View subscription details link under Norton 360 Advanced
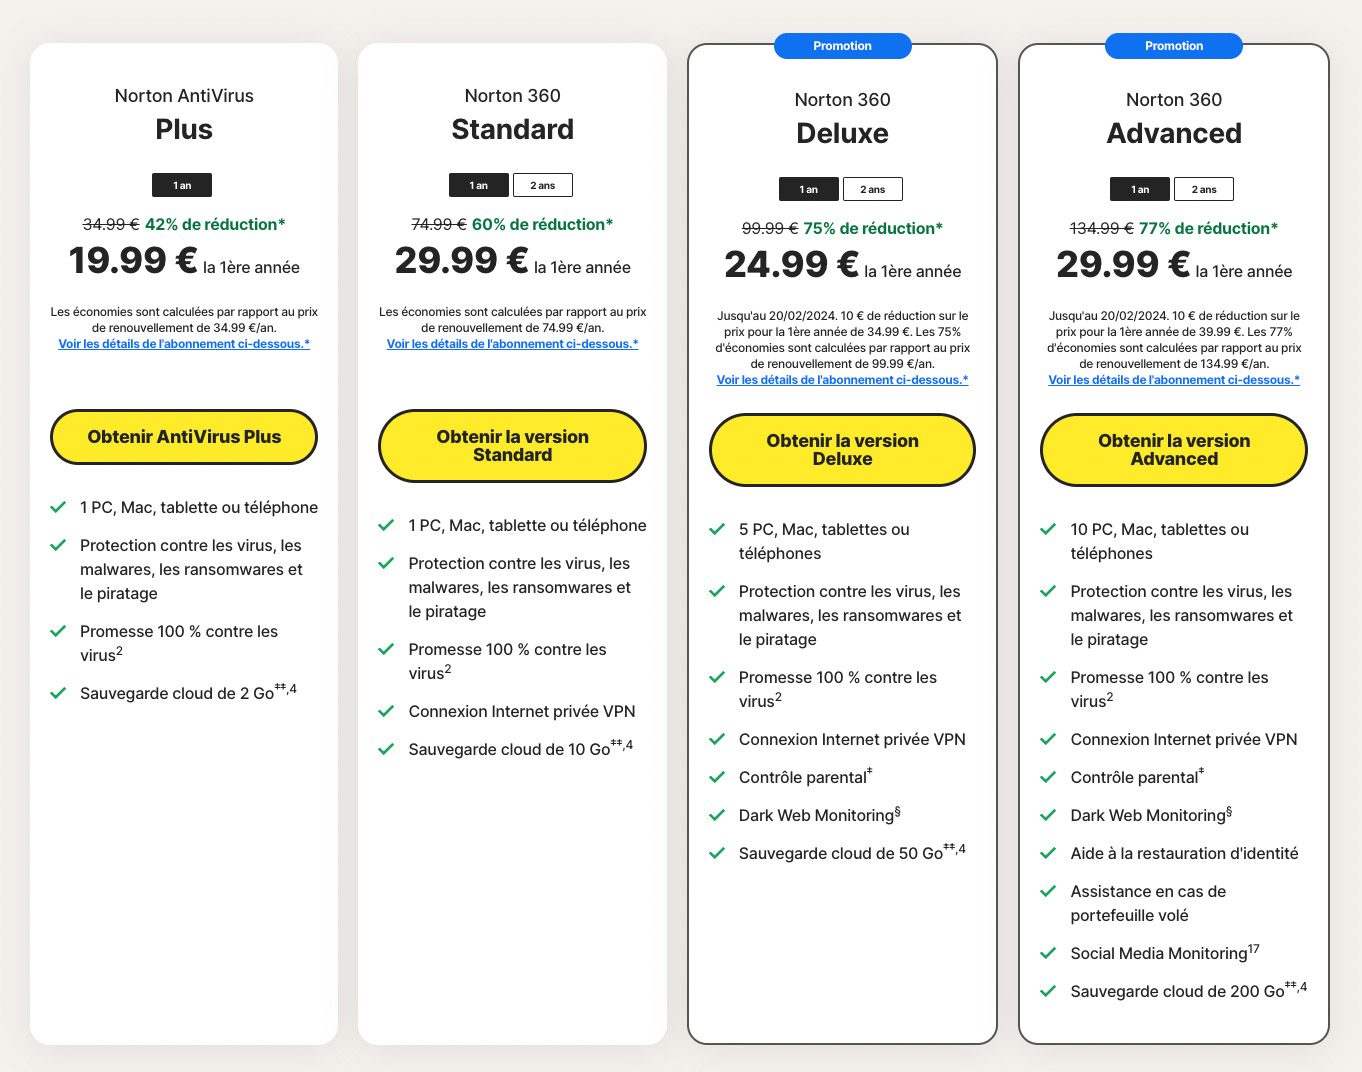 coord(1174,380)
